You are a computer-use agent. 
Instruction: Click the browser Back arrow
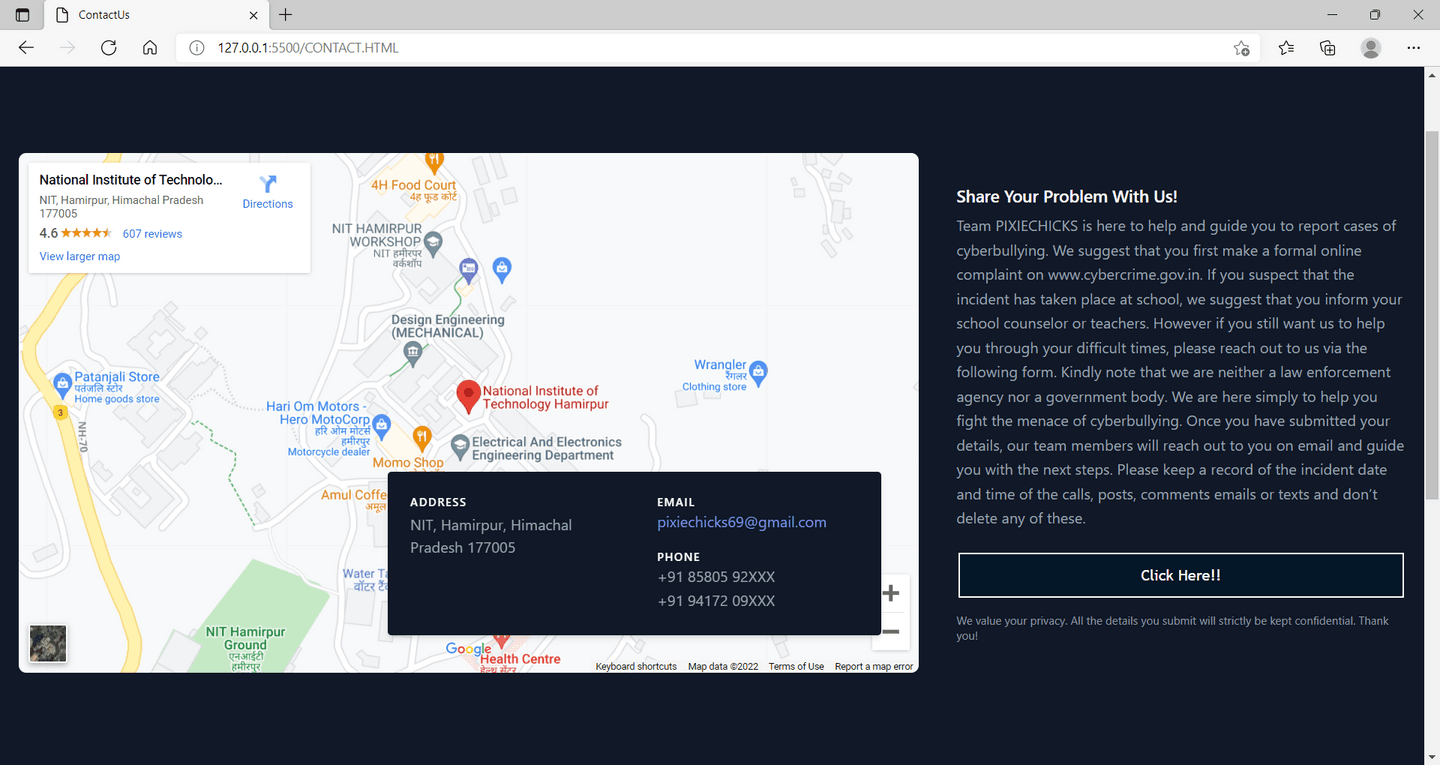[x=26, y=48]
